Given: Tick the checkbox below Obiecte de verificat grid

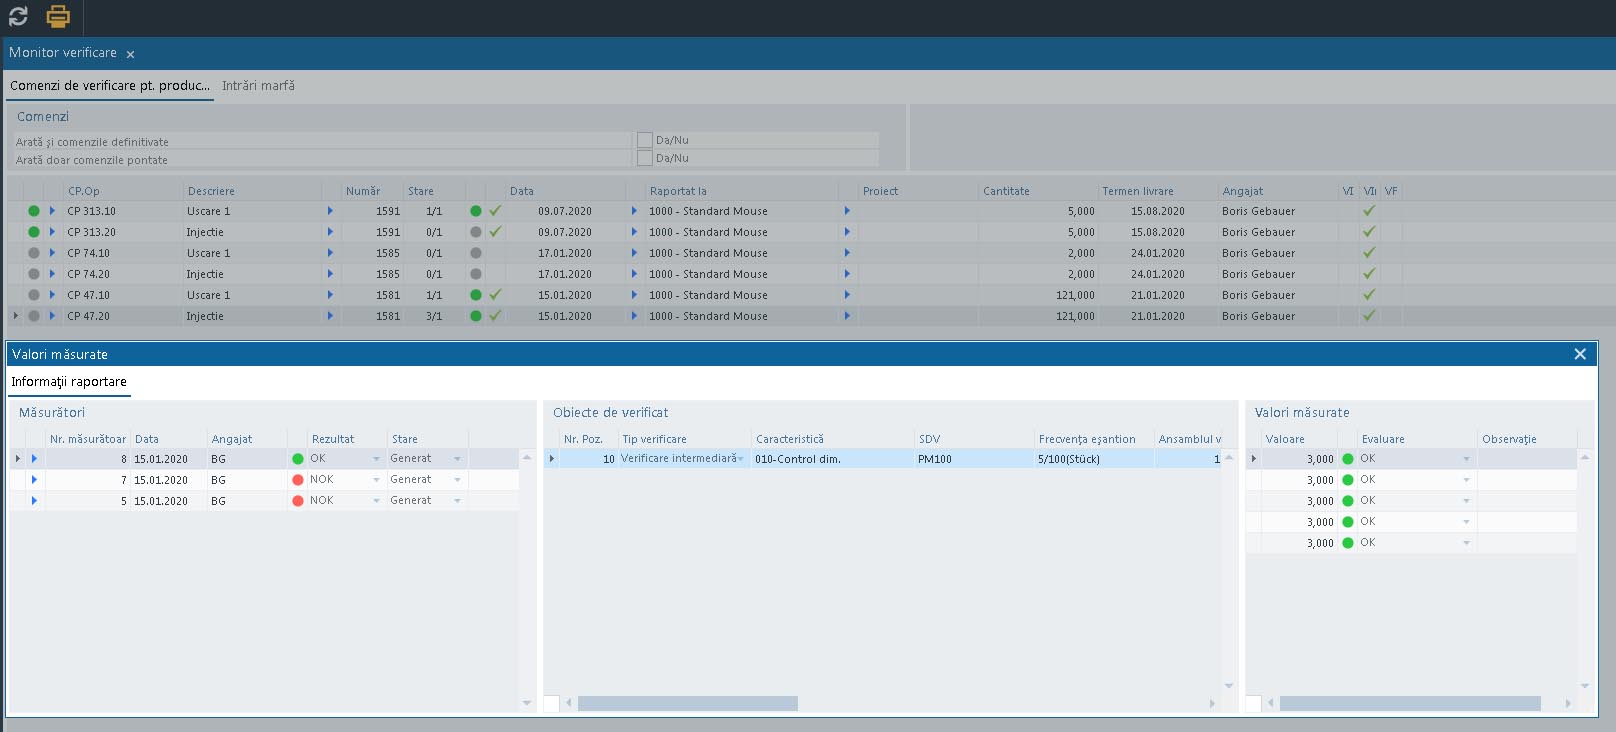Looking at the screenshot, I should coord(551,704).
